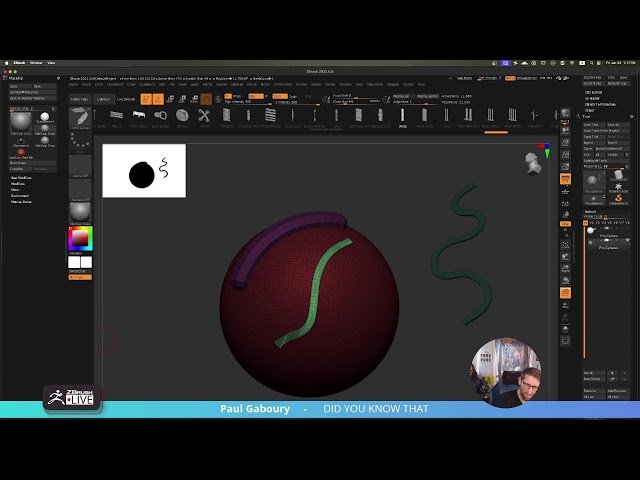Screen dimensions: 640x480
Task: Open the current brush thumbnail on left shelf
Action: tap(80, 122)
